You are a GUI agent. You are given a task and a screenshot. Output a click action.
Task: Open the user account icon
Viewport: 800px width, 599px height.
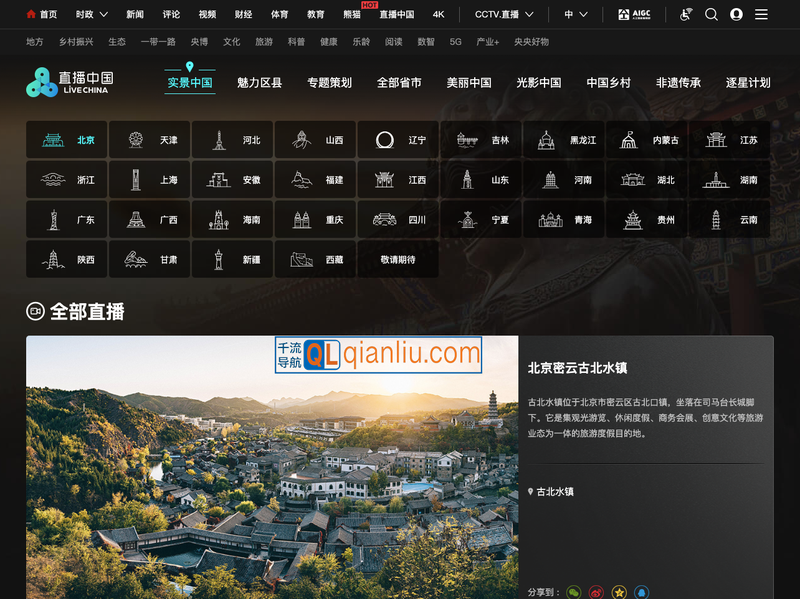point(736,14)
